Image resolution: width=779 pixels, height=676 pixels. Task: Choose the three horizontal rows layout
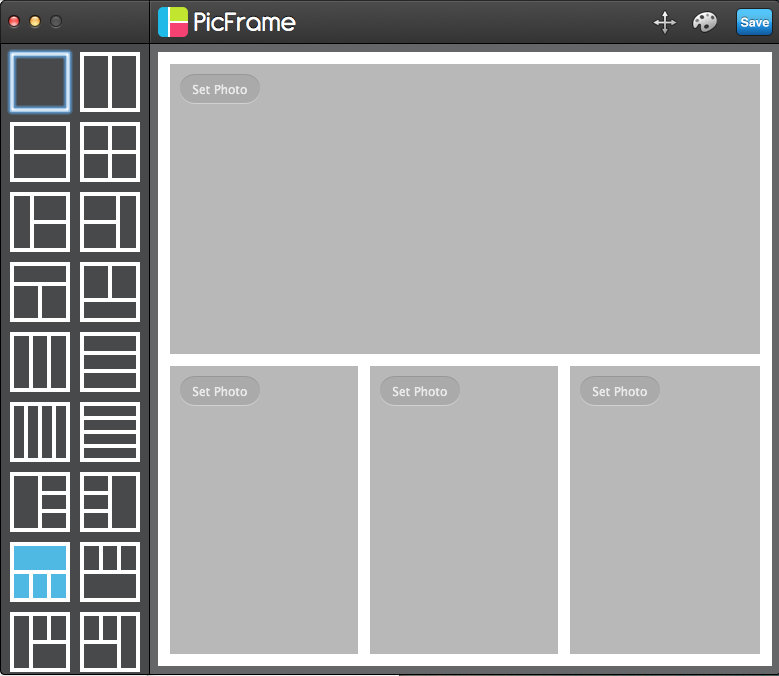pyautogui.click(x=110, y=362)
